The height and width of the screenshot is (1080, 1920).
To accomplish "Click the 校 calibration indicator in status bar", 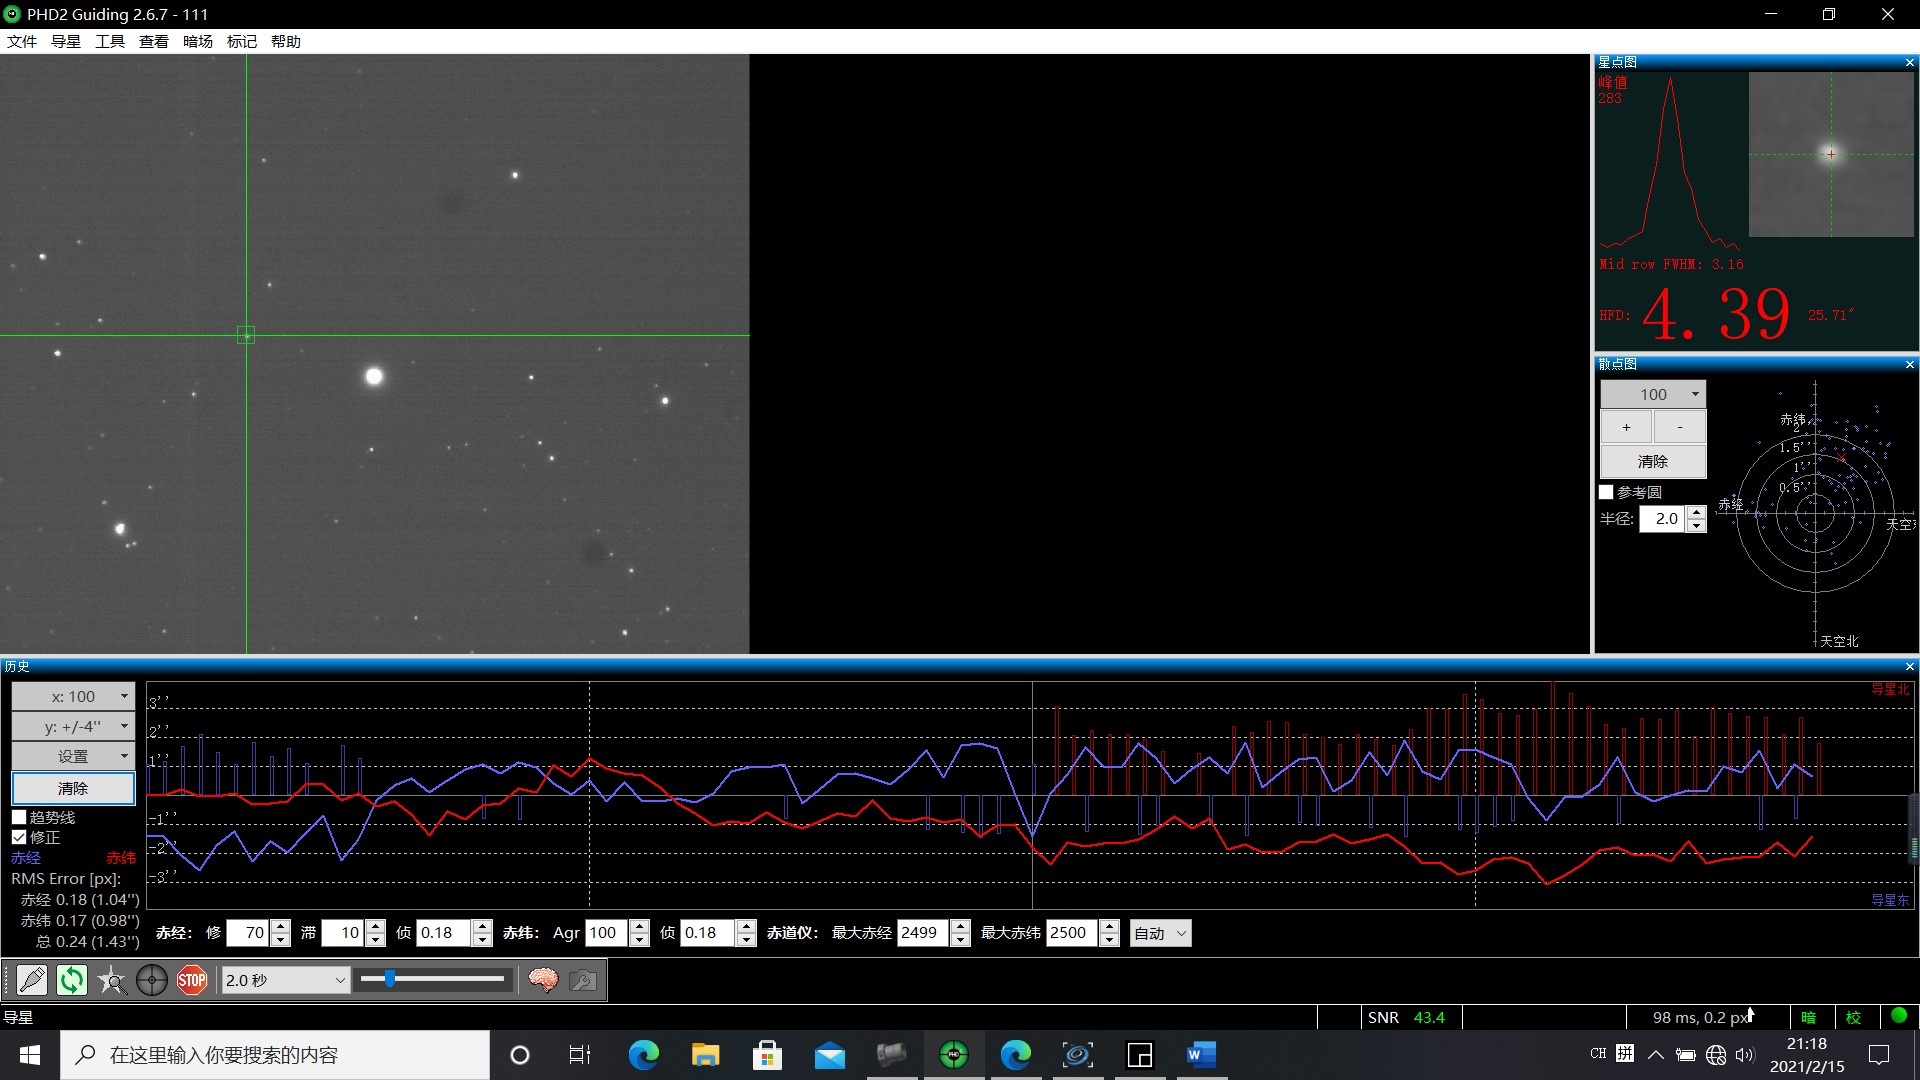I will coord(1853,1017).
